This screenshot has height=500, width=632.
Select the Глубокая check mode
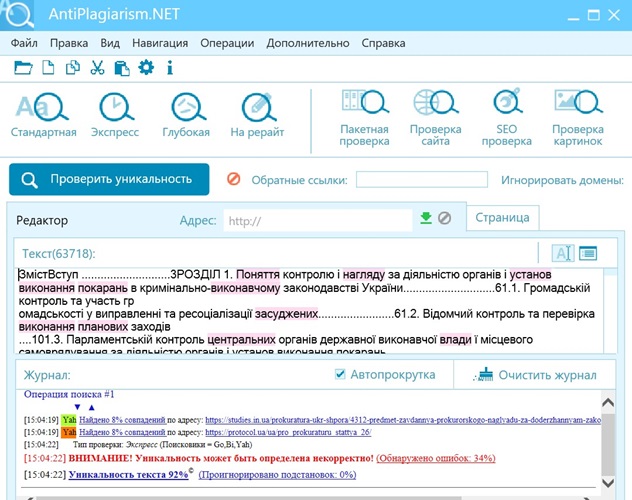pos(186,115)
